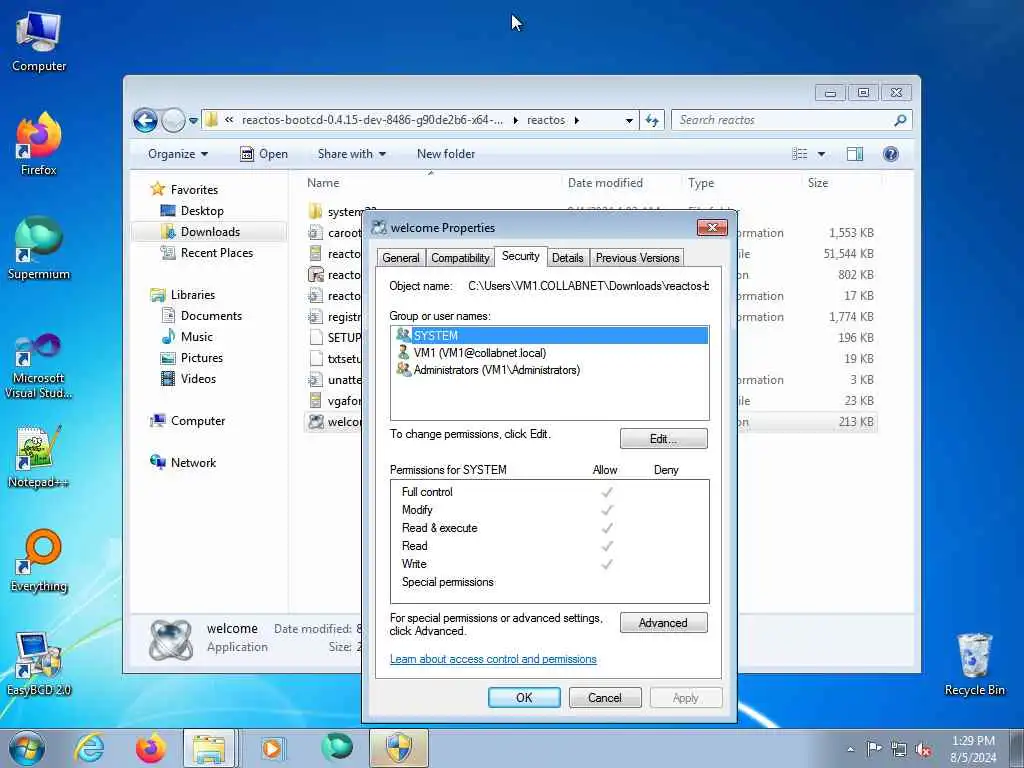Image resolution: width=1024 pixels, height=768 pixels.
Task: Click the shield taskbar button
Action: (399, 748)
